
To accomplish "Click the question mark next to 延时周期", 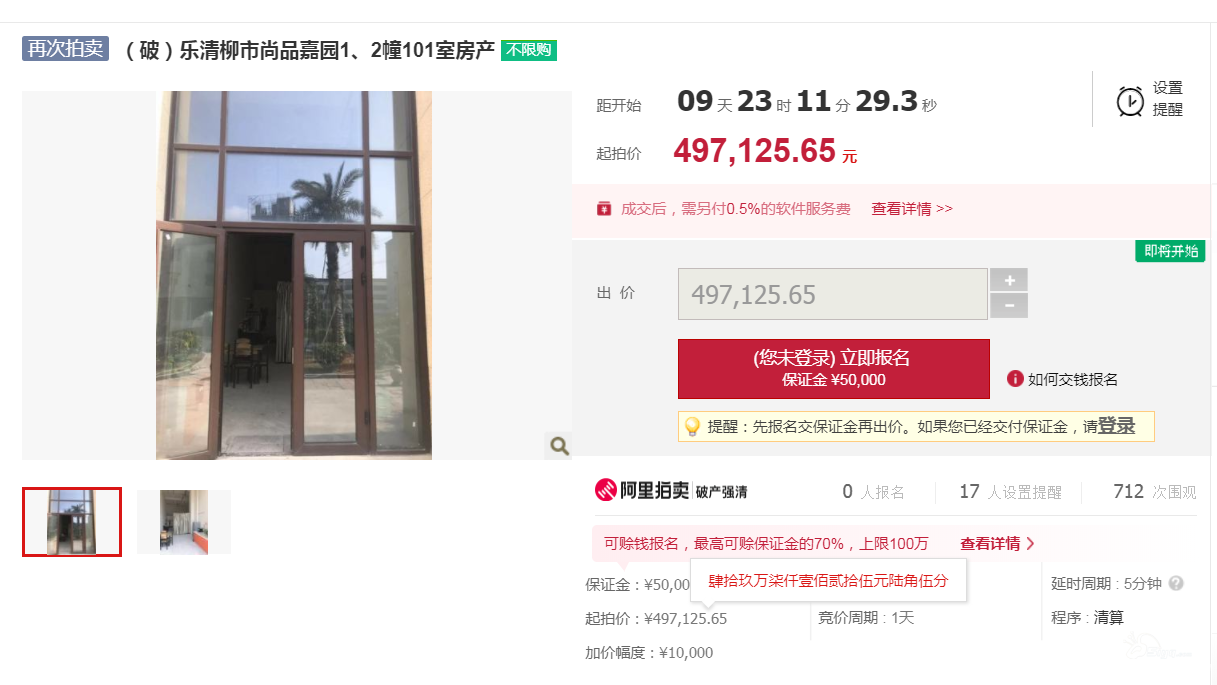I will click(1176, 583).
